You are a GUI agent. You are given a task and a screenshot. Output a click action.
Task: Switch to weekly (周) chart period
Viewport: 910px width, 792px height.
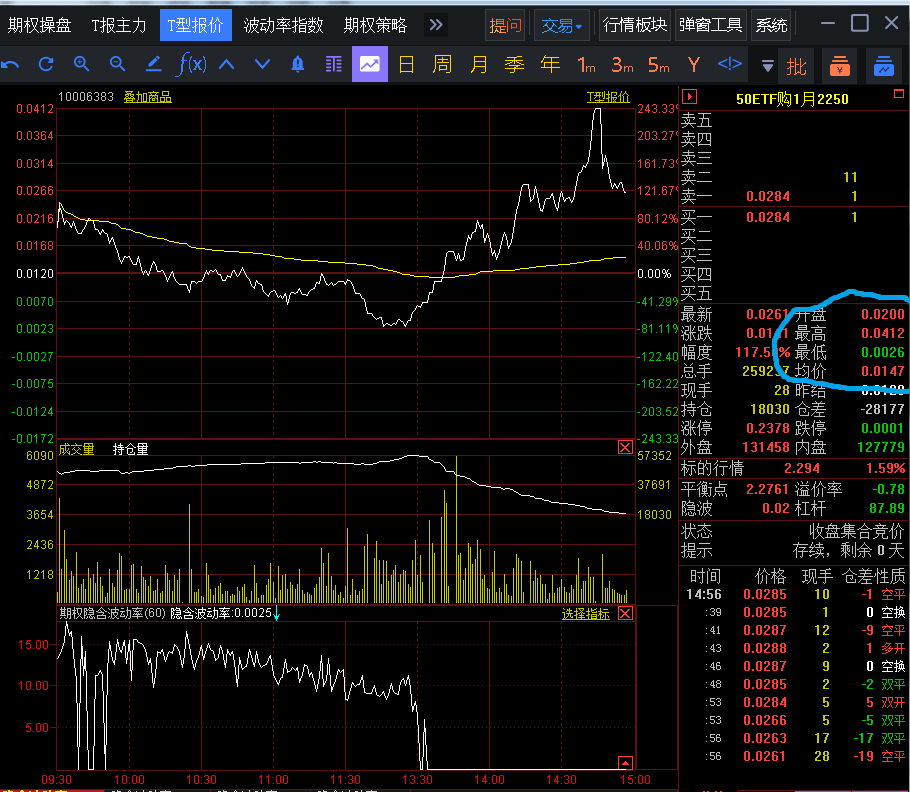tap(442, 64)
